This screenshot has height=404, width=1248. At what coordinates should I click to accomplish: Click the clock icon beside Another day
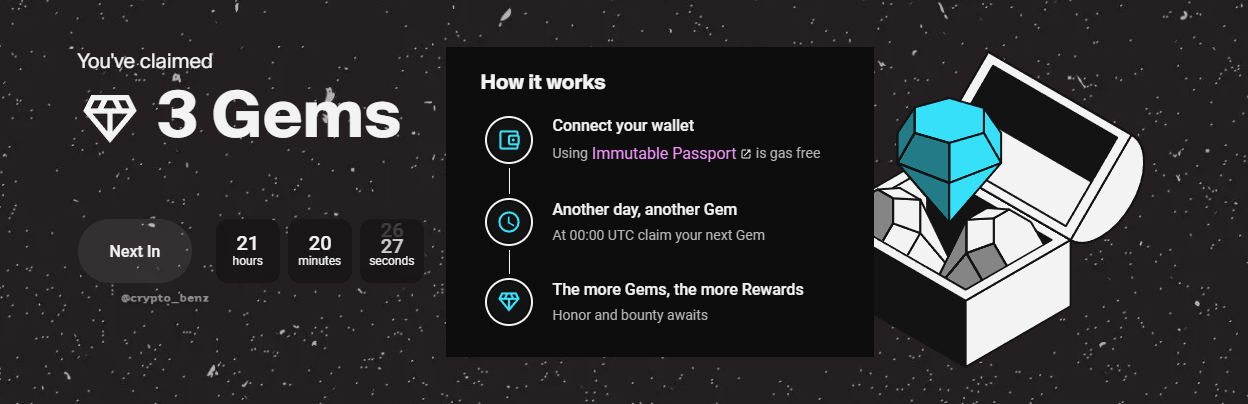509,222
